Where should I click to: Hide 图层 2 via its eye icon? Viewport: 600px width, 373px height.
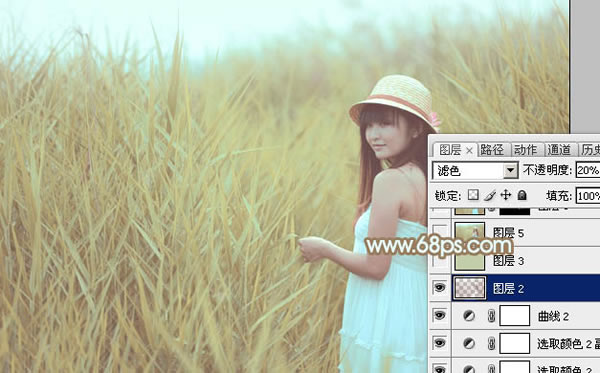(440, 287)
